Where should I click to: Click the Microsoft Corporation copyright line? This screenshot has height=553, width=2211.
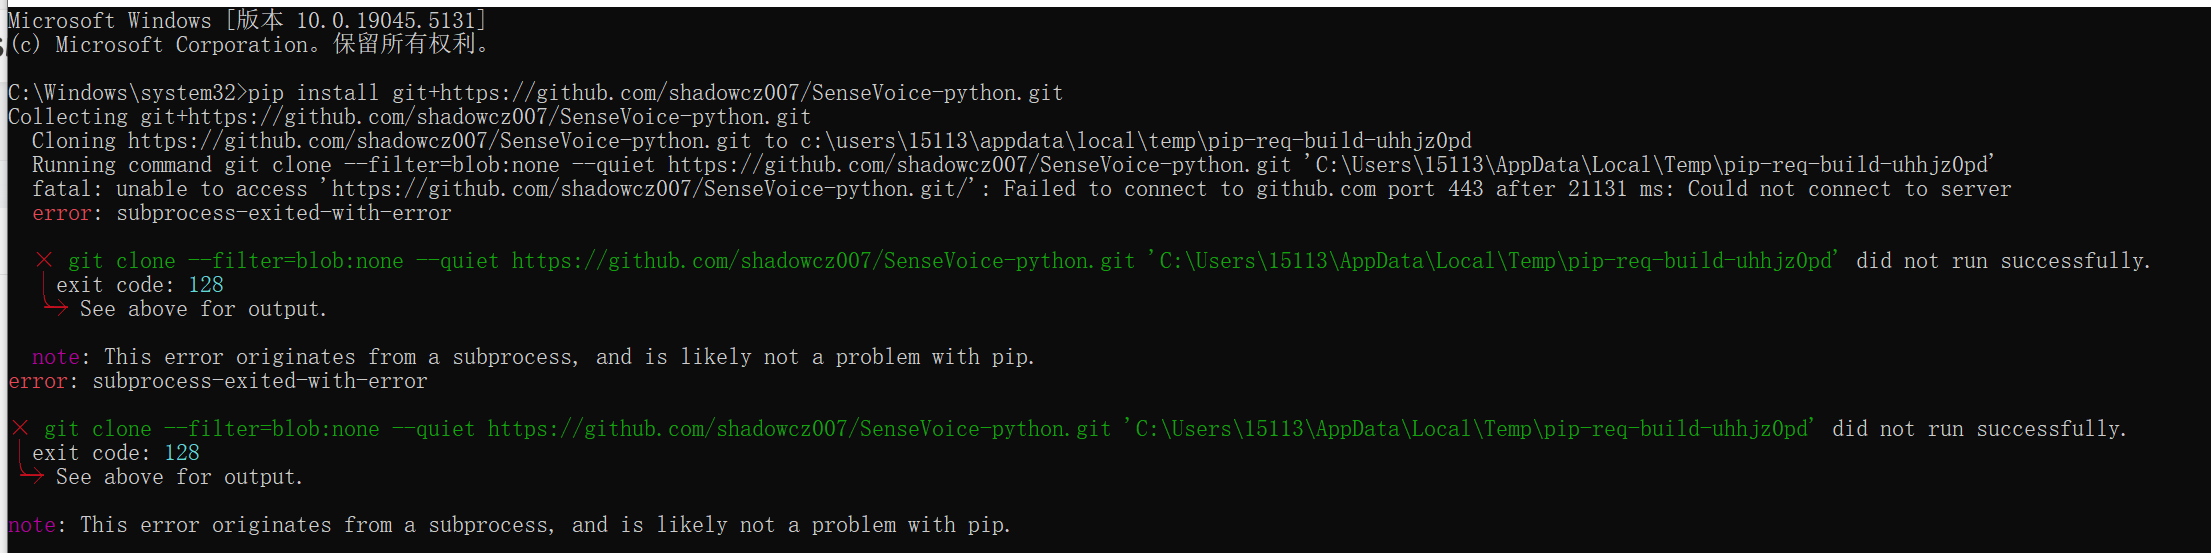coord(251,44)
